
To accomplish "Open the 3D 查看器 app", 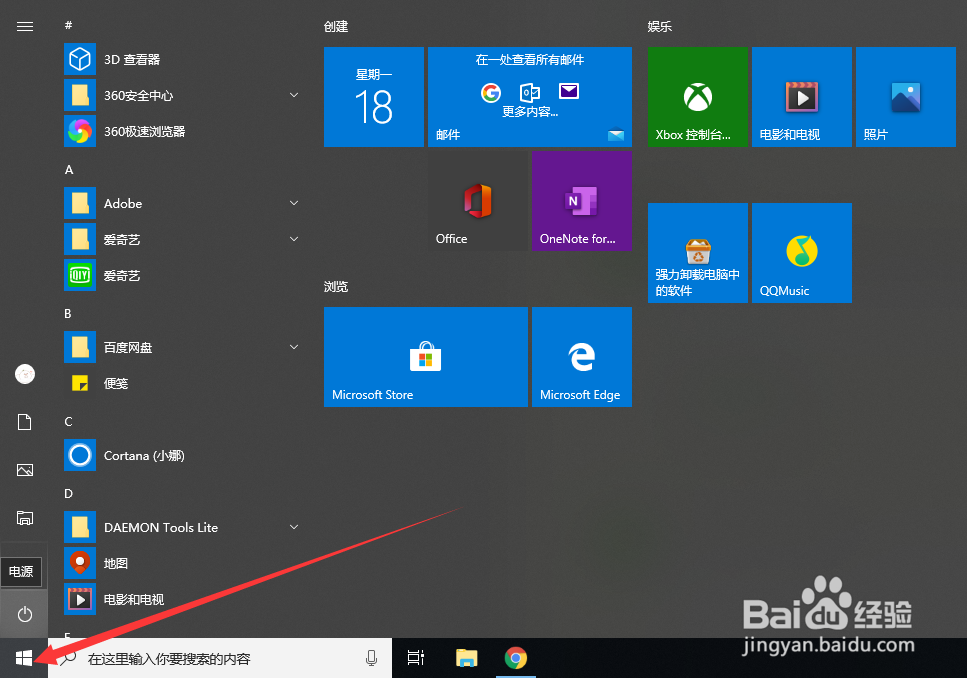I will [182, 59].
